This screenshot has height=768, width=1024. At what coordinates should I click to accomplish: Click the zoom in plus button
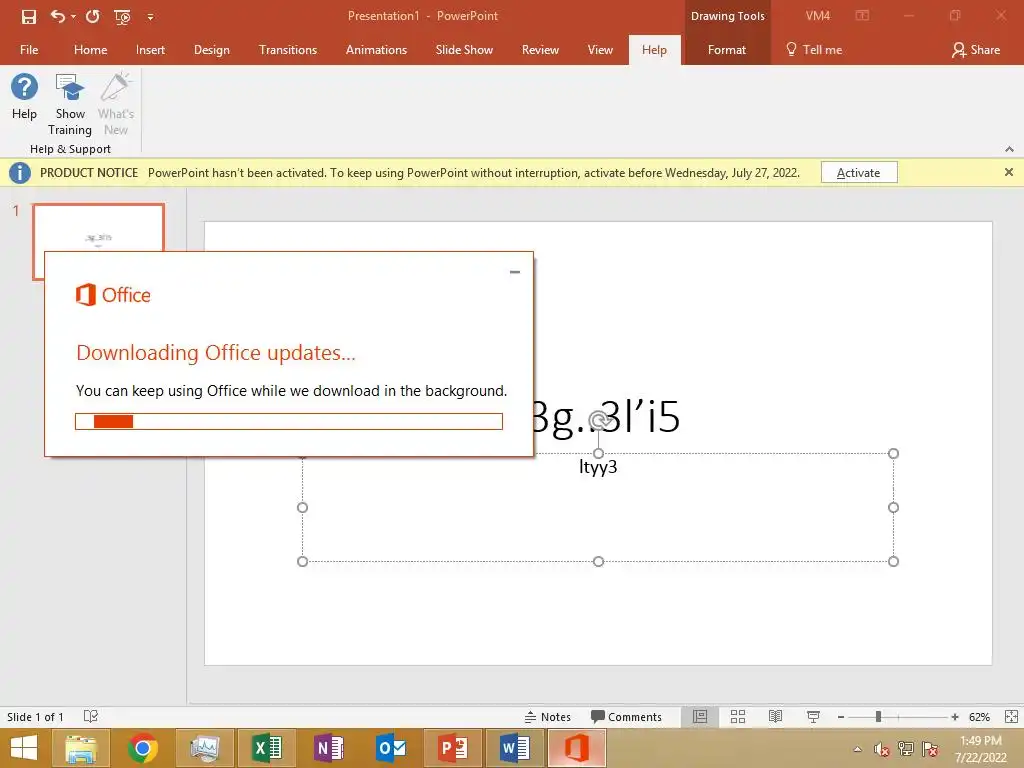pyautogui.click(x=955, y=717)
